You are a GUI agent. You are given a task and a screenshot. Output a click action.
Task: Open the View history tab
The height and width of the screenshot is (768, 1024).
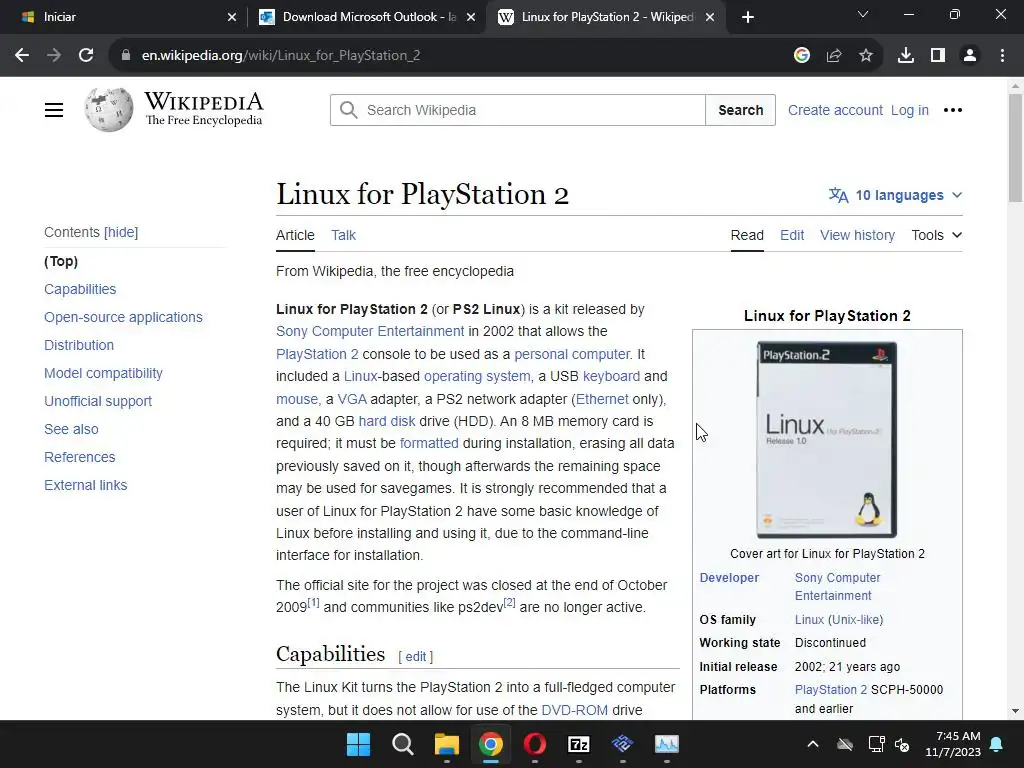[857, 235]
